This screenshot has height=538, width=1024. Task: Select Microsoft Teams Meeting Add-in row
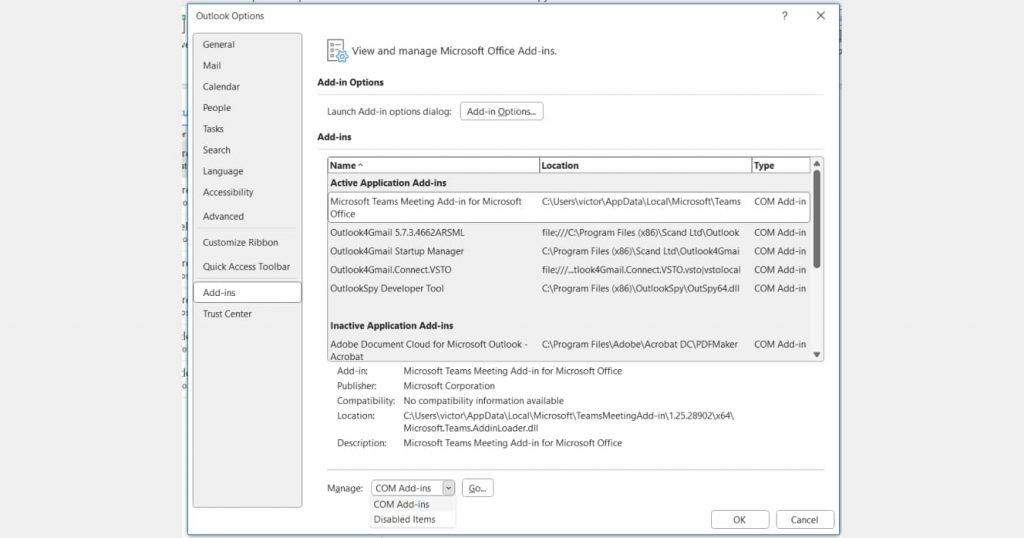568,208
